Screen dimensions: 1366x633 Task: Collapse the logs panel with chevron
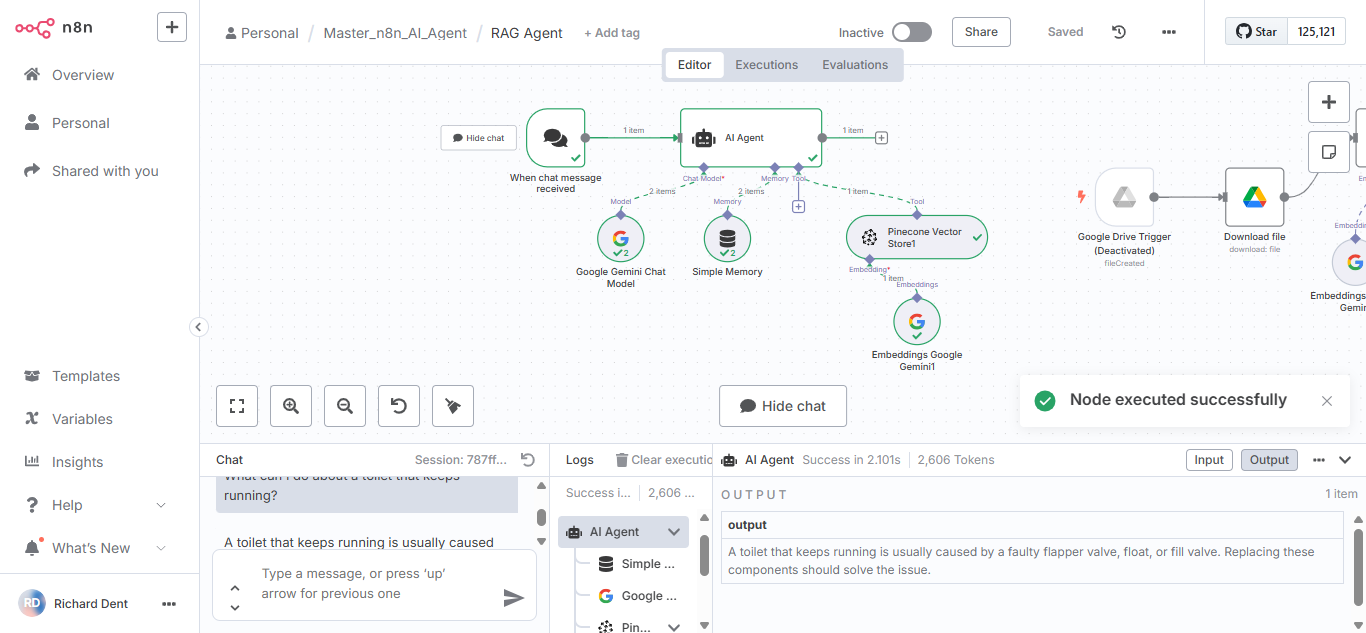(x=1345, y=460)
